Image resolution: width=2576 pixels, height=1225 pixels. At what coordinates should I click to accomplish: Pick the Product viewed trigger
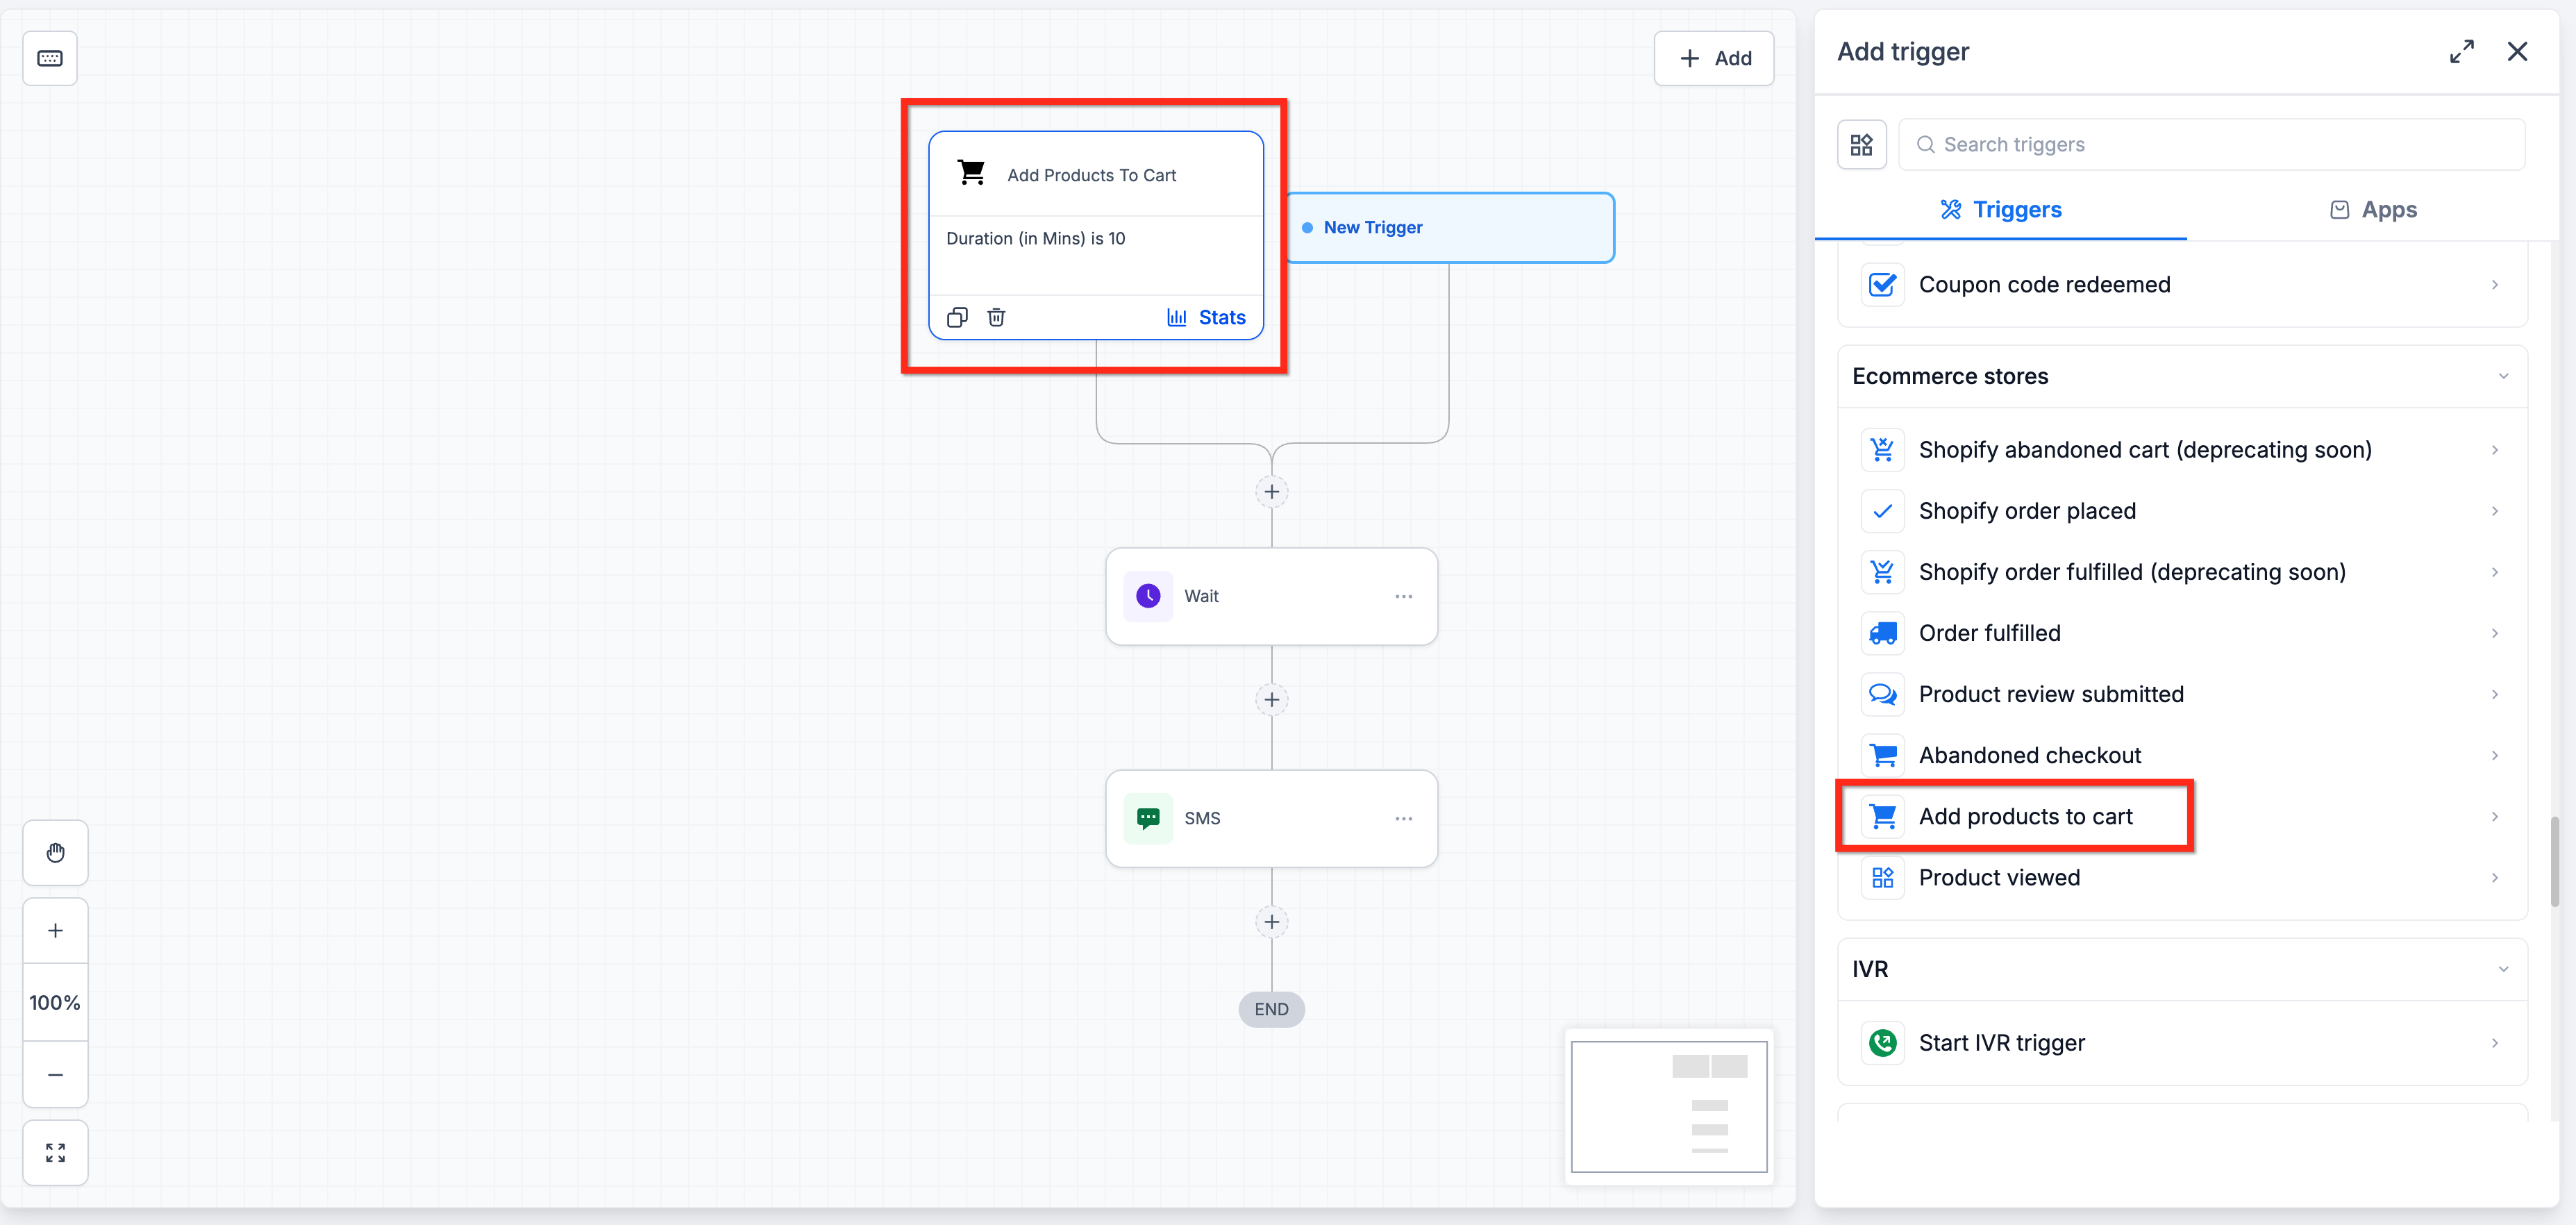[2182, 877]
